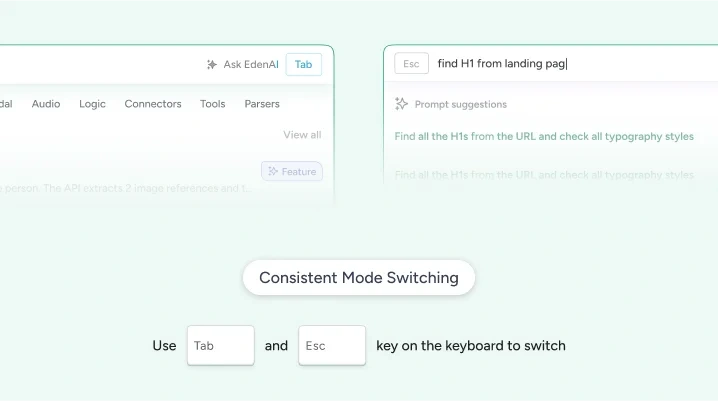
Task: Click the Prompt suggestions sparkle icon
Action: click(401, 104)
